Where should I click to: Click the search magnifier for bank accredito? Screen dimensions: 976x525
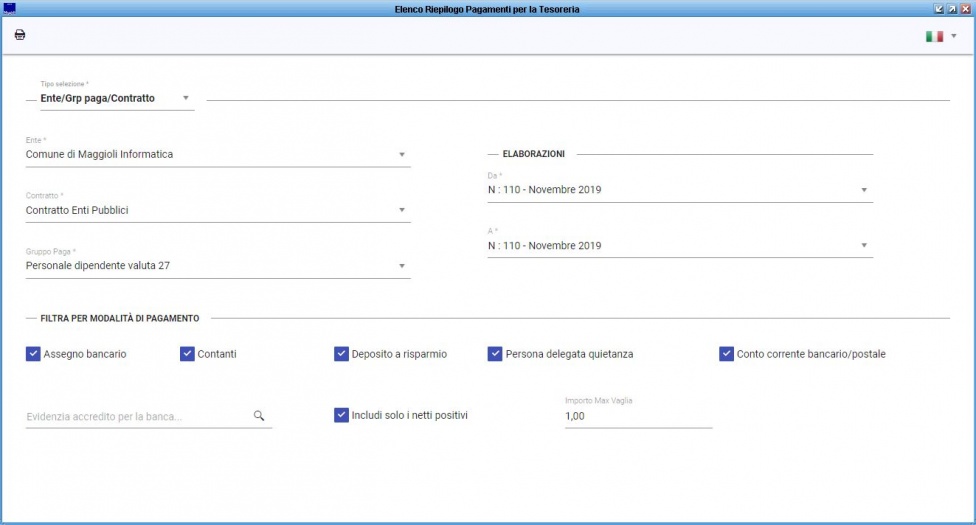(259, 415)
